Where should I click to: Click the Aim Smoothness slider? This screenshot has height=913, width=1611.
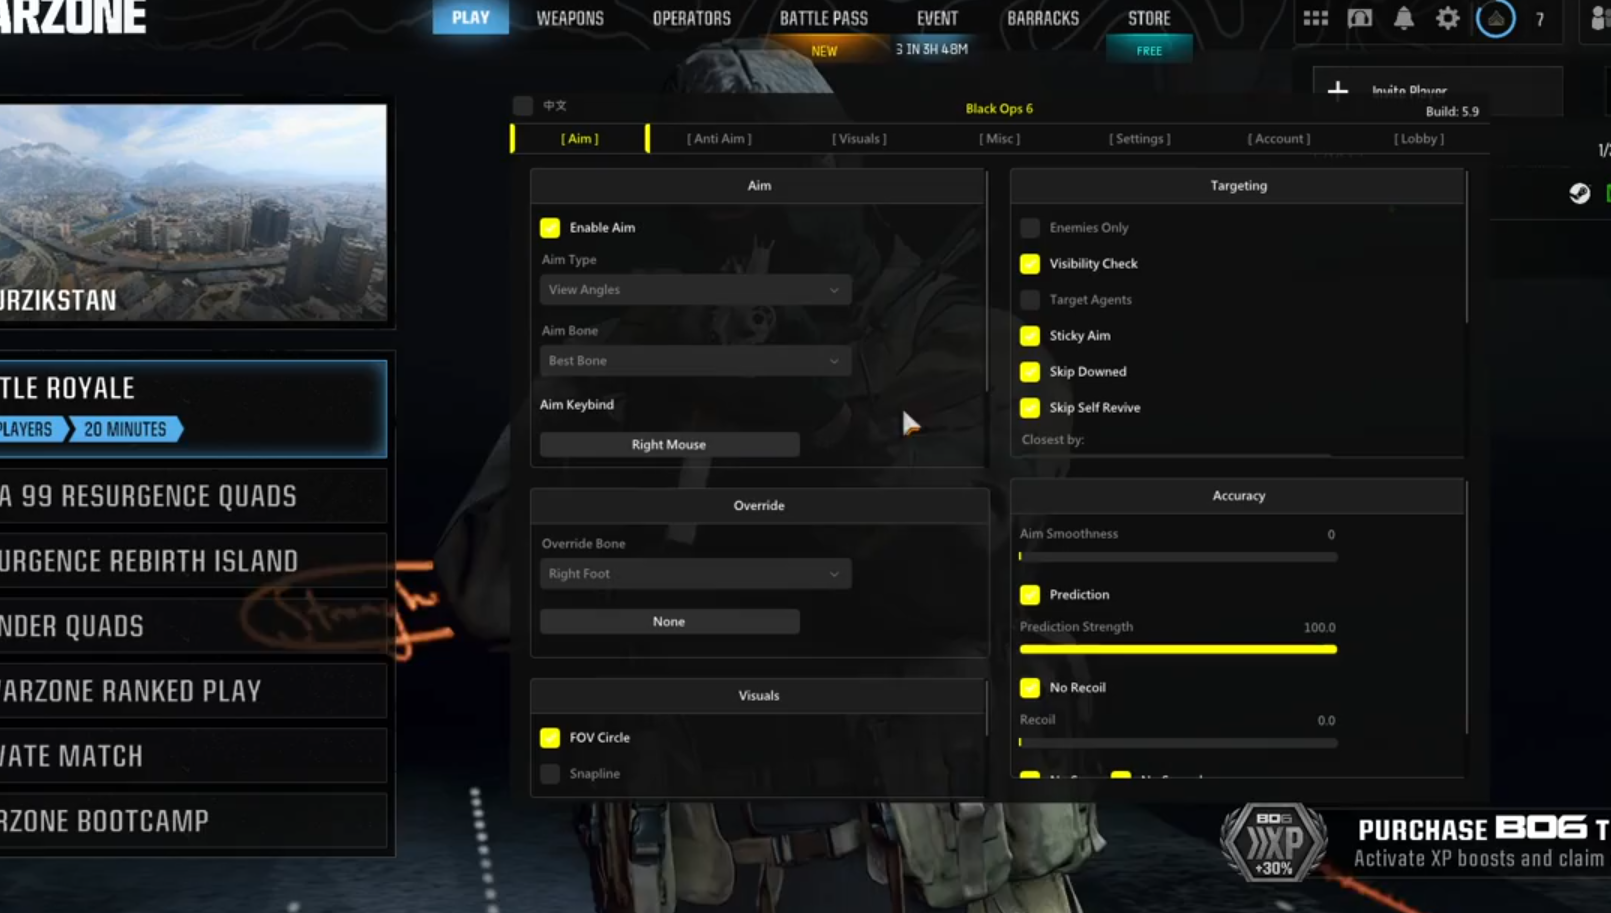coord(1178,557)
